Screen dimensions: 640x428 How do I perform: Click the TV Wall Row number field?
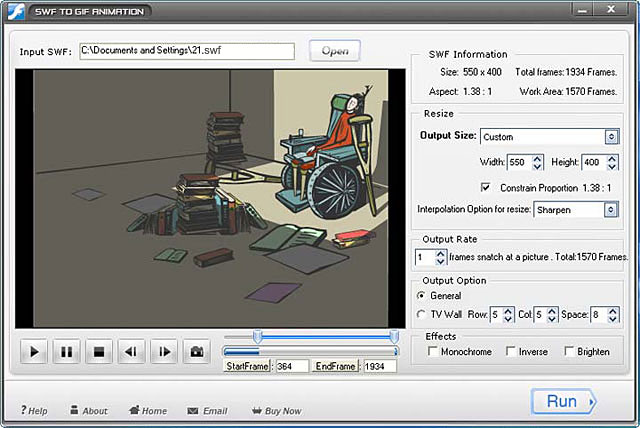(497, 315)
